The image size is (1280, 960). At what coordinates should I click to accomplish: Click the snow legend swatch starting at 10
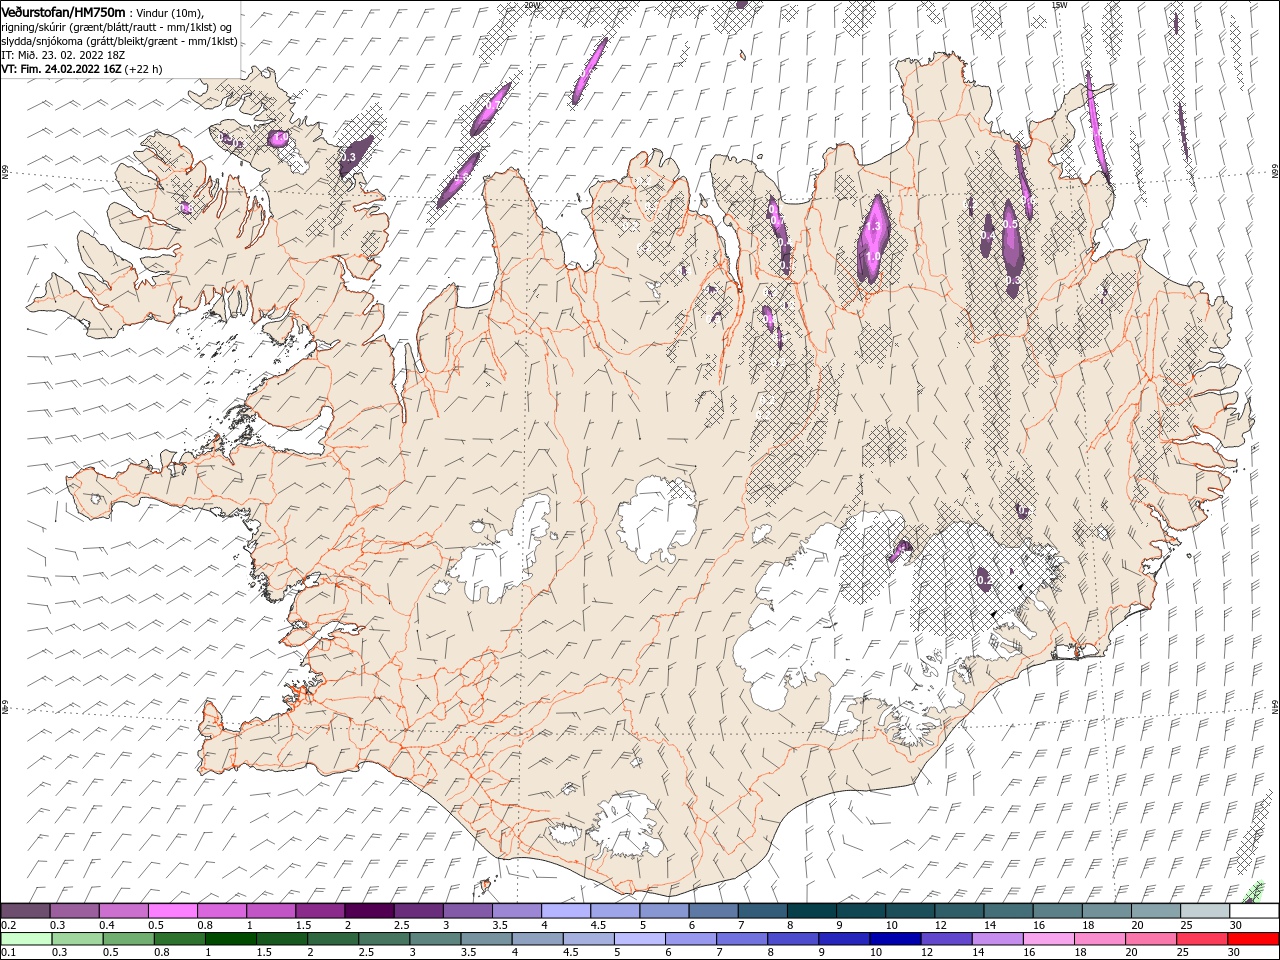pyautogui.click(x=909, y=910)
